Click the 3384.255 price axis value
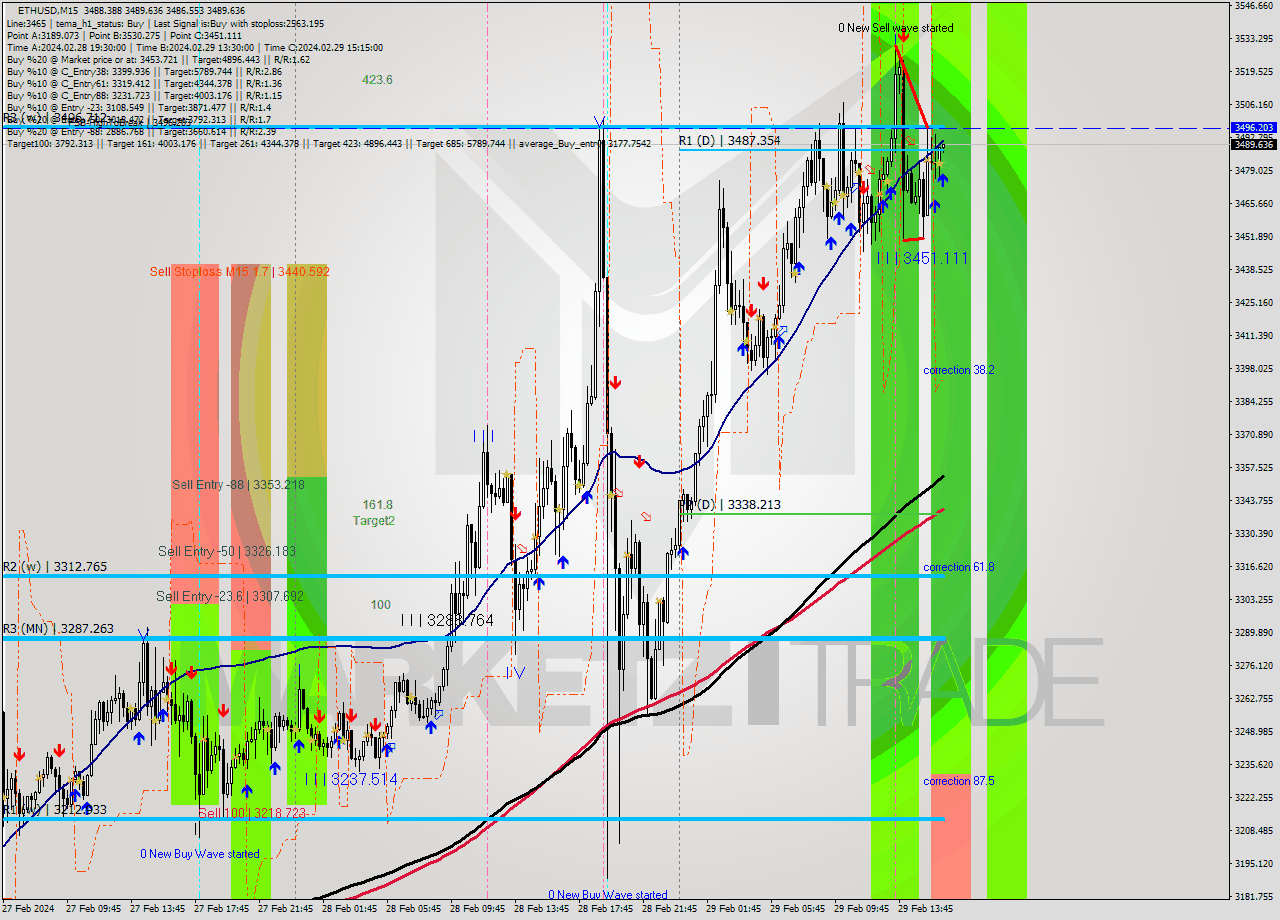This screenshot has height=920, width=1280. pos(1254,402)
